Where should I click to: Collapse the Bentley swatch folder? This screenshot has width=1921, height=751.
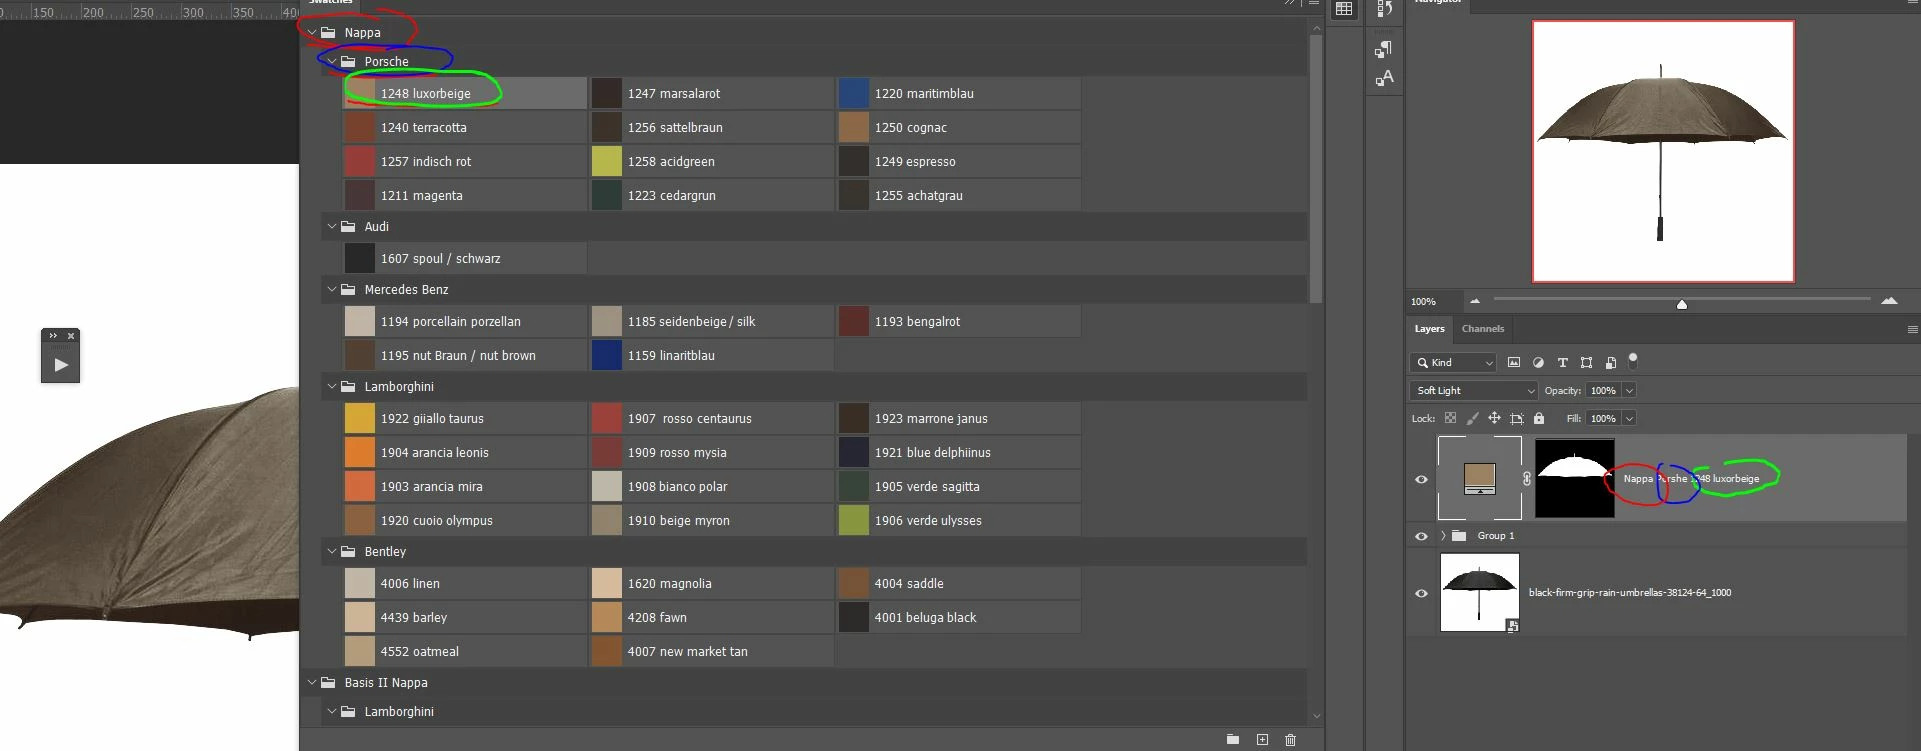coord(331,552)
